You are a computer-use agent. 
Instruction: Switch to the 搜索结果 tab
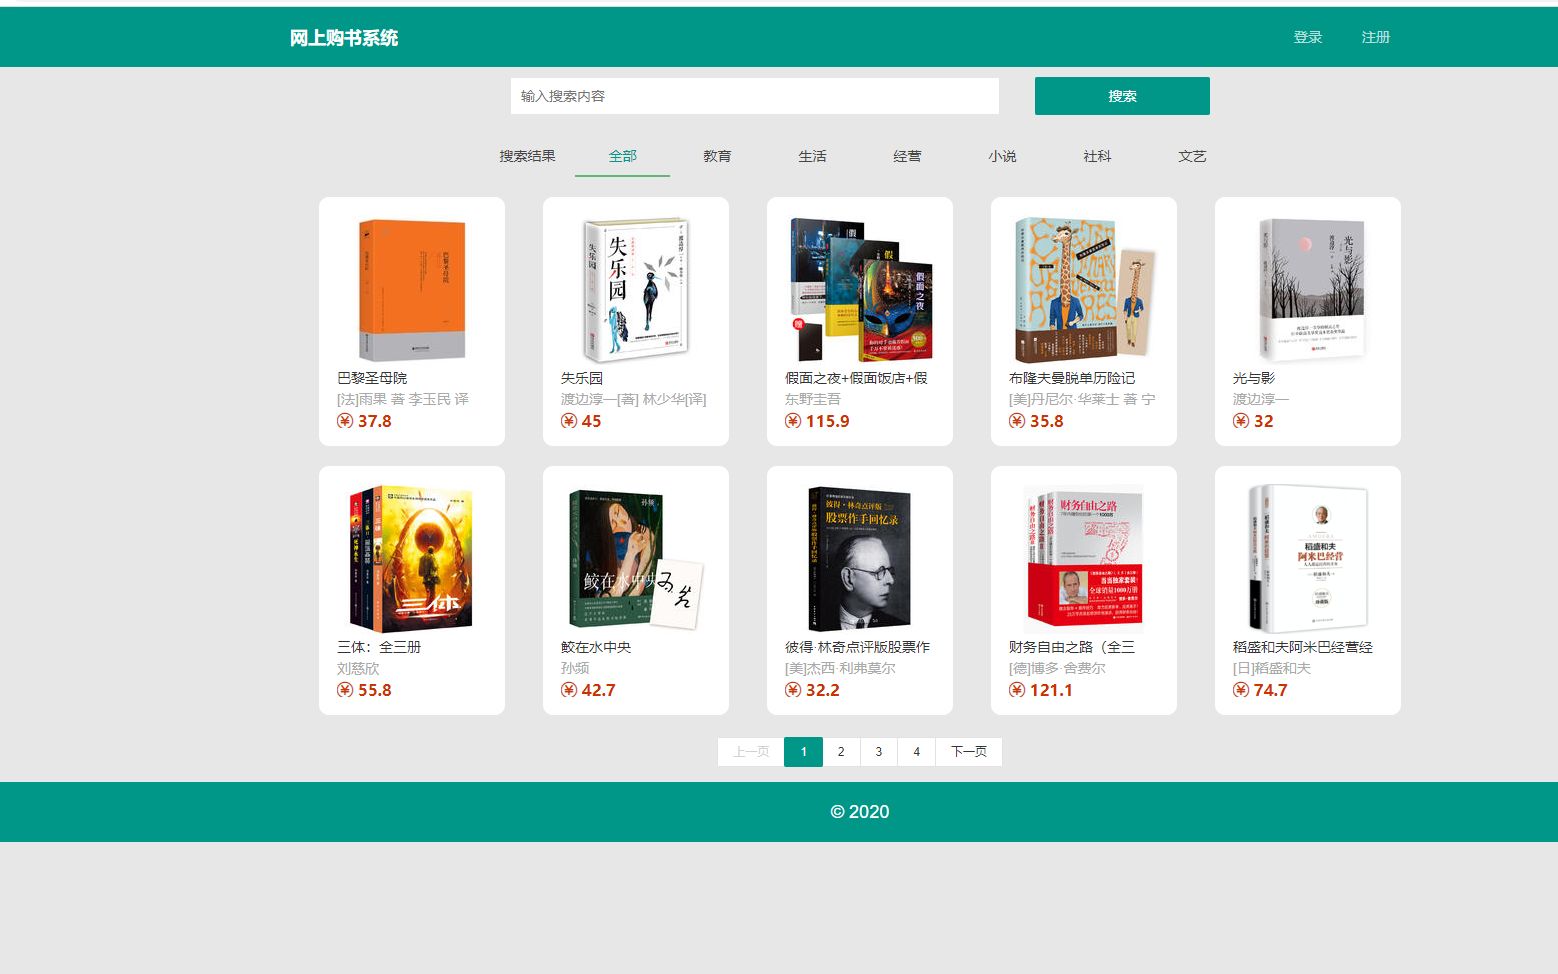click(527, 156)
